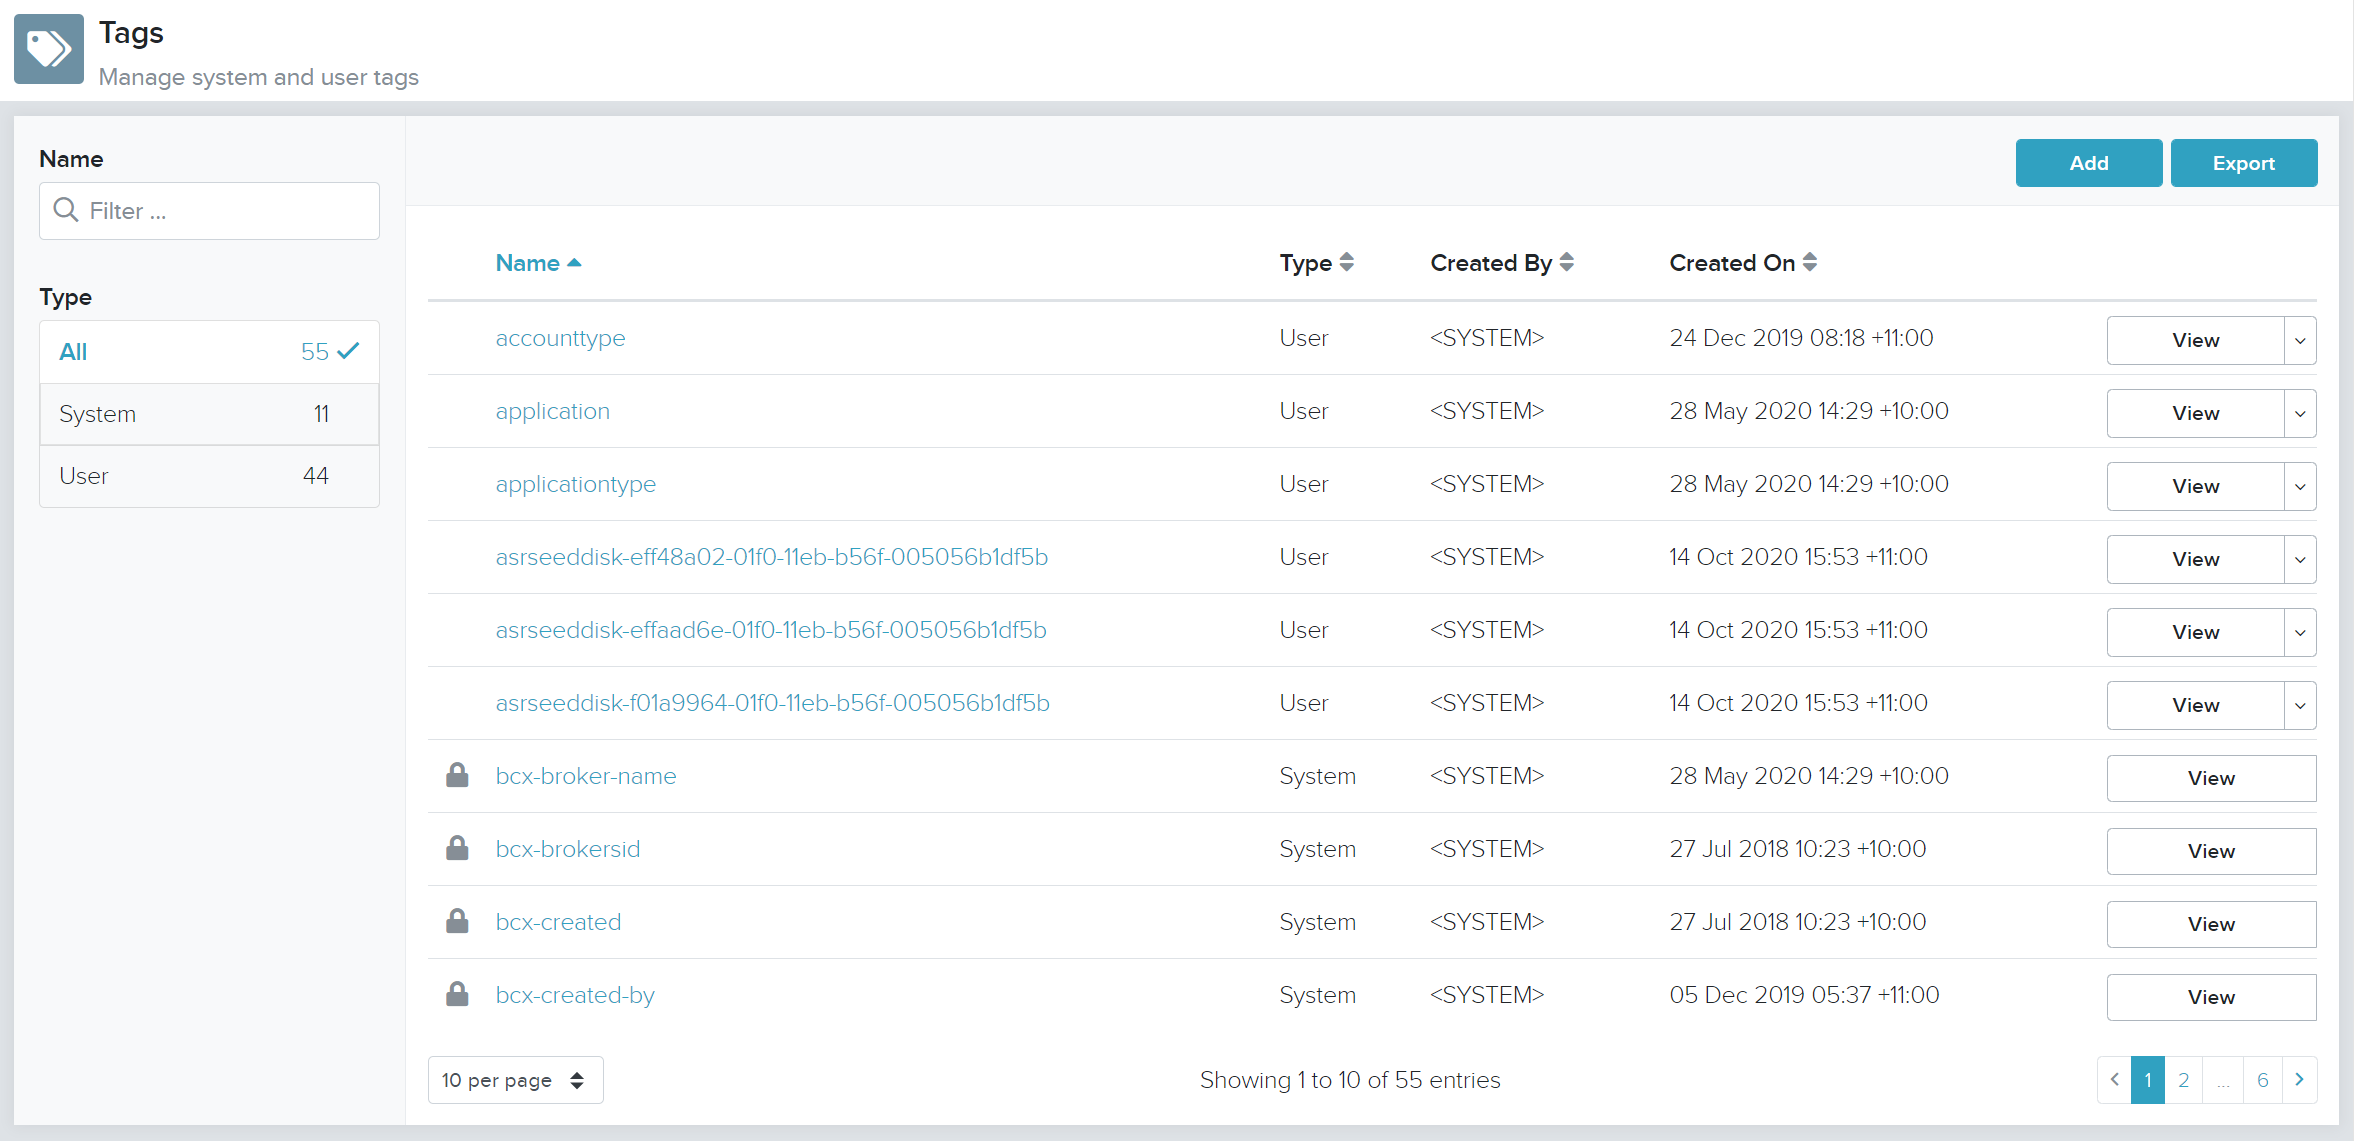
Task: Open the application link
Action: tap(552, 411)
